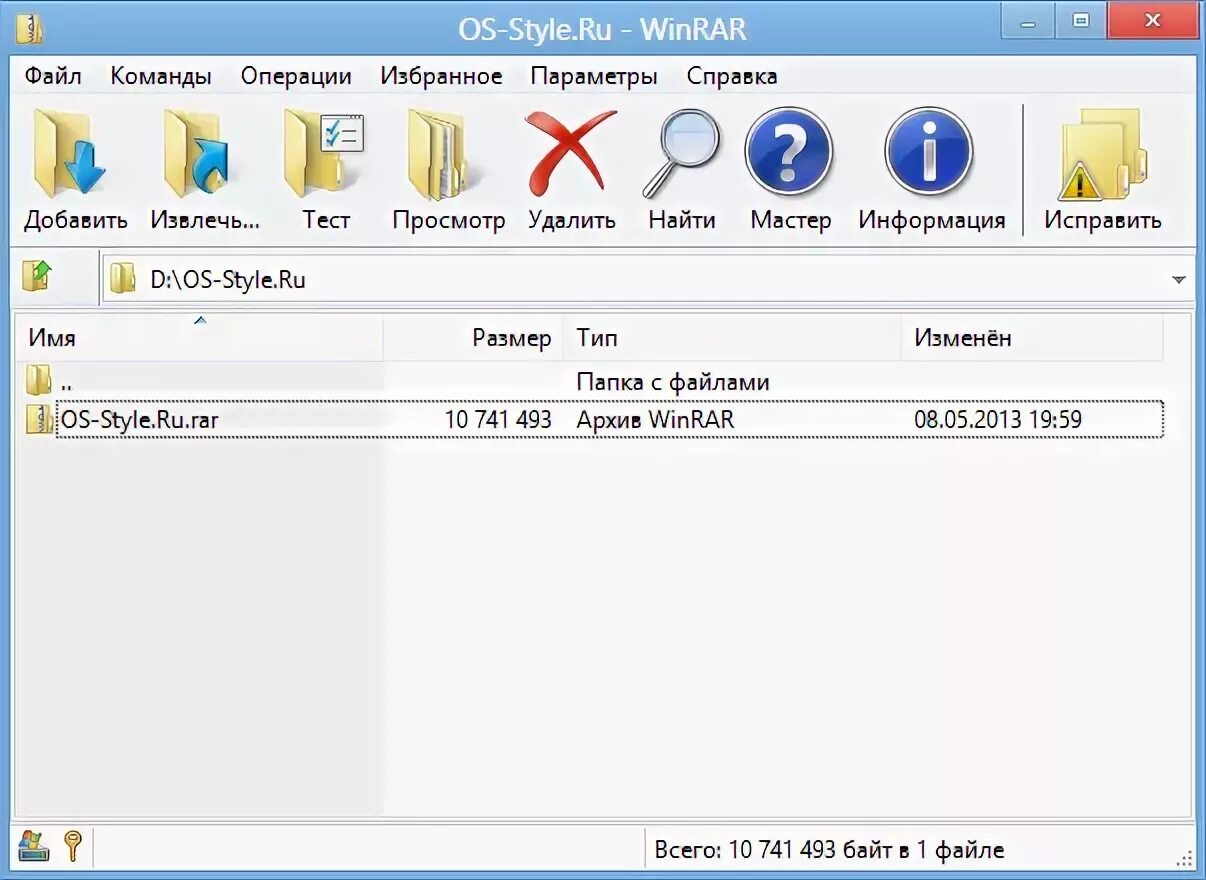Click the Добавить (Add) toolbar icon

tap(71, 155)
